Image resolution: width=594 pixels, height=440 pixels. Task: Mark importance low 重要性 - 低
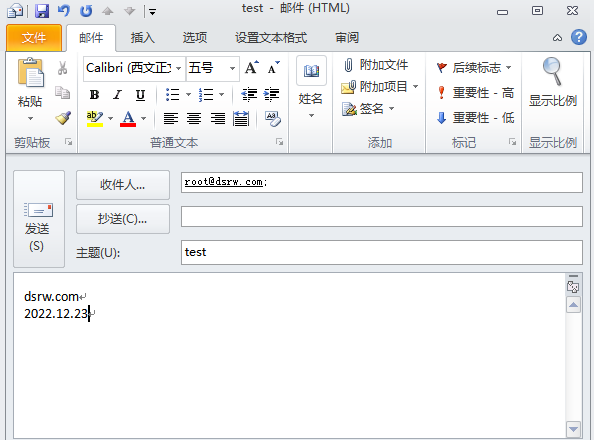click(476, 118)
